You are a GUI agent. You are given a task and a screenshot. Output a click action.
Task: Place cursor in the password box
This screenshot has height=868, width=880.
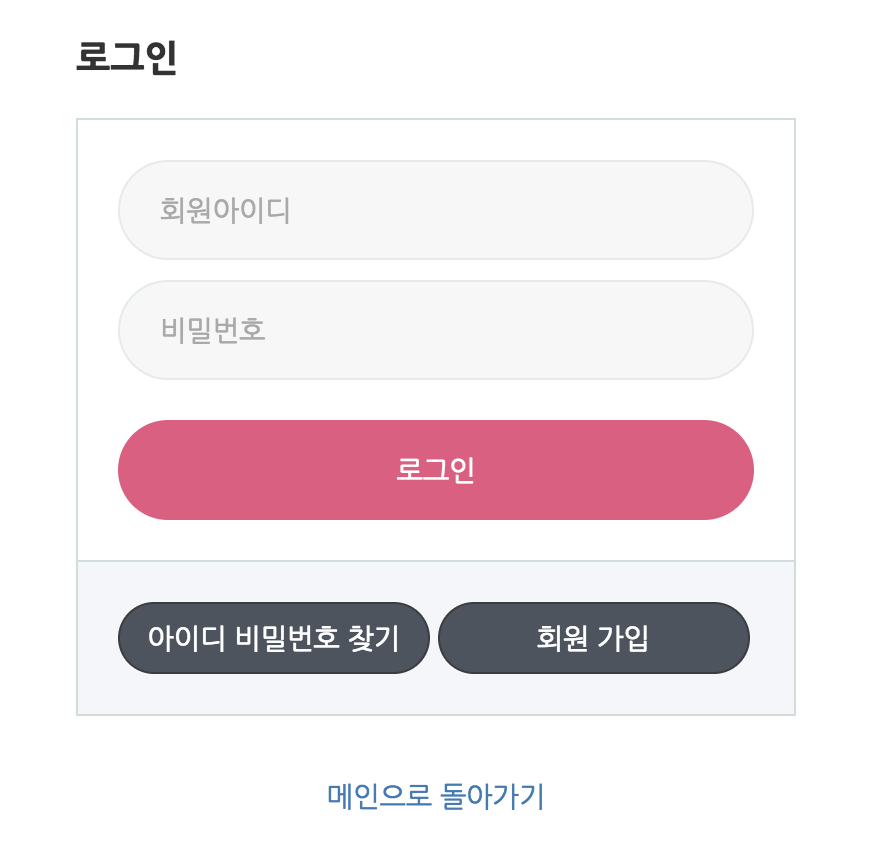pos(435,330)
